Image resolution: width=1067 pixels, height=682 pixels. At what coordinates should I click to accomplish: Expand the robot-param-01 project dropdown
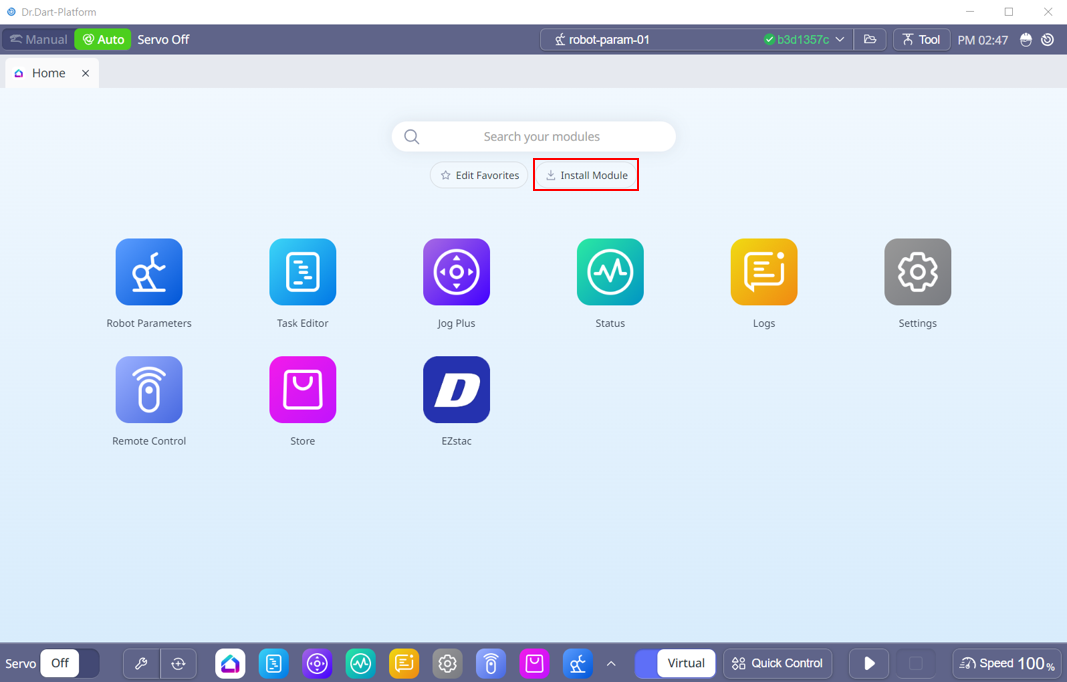pos(840,40)
